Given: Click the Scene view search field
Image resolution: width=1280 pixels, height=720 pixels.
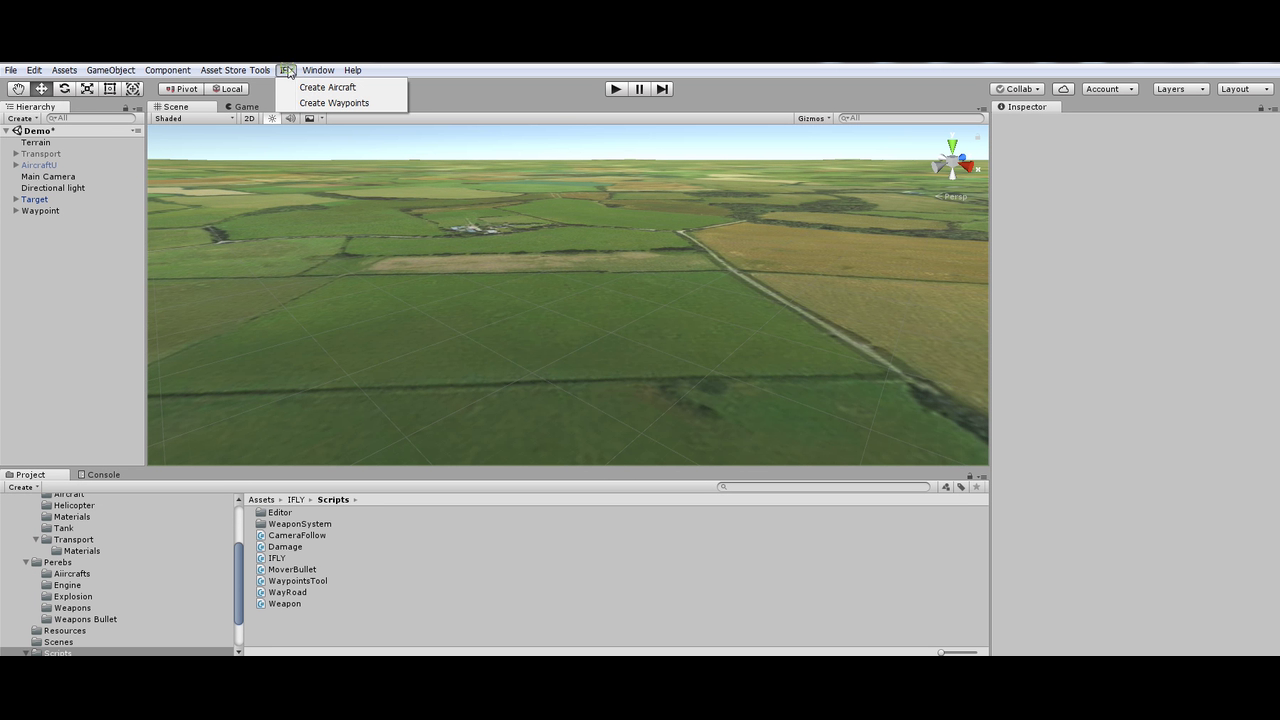Looking at the screenshot, I should 911,118.
